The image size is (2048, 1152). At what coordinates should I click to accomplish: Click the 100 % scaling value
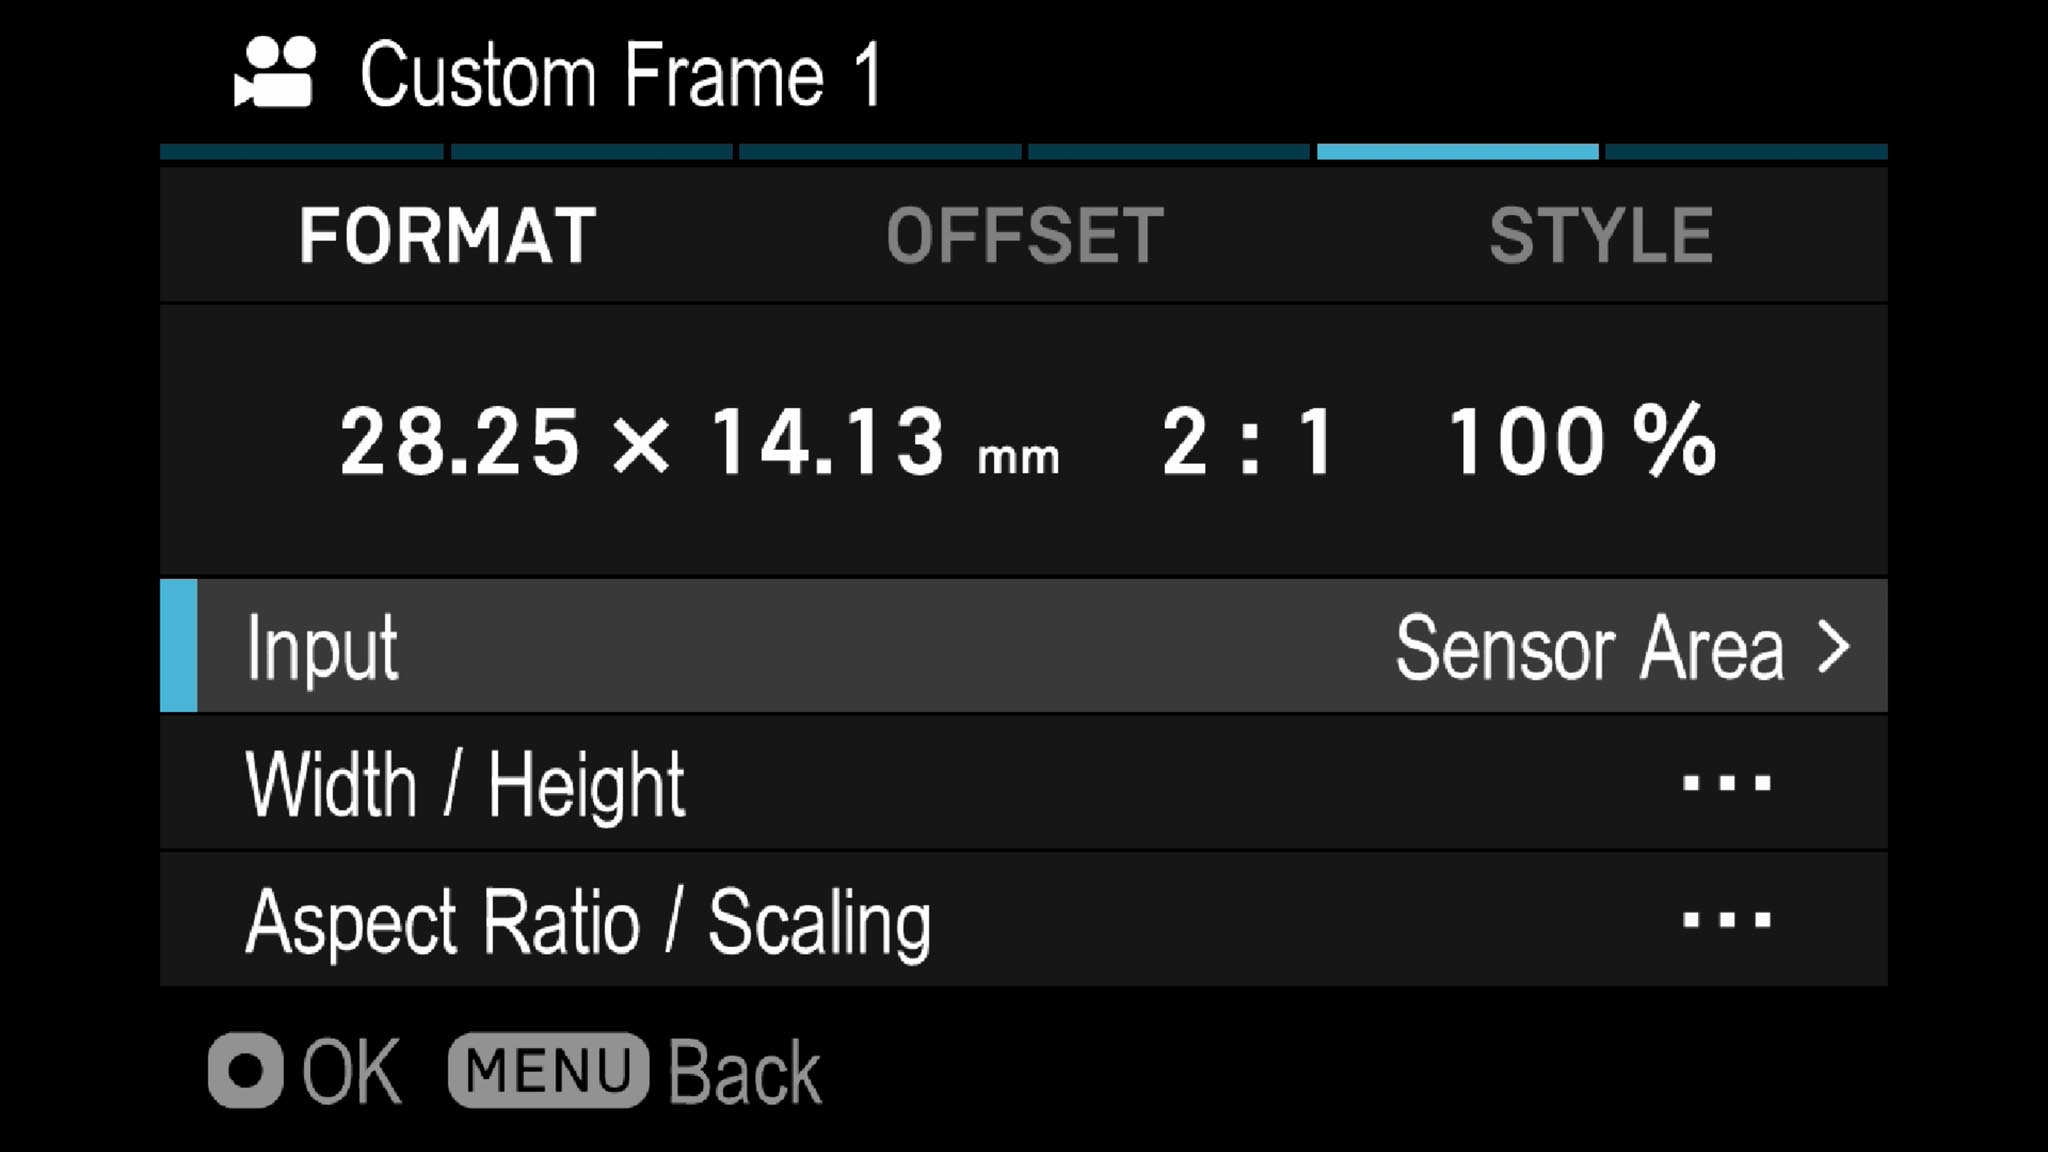tap(1582, 440)
